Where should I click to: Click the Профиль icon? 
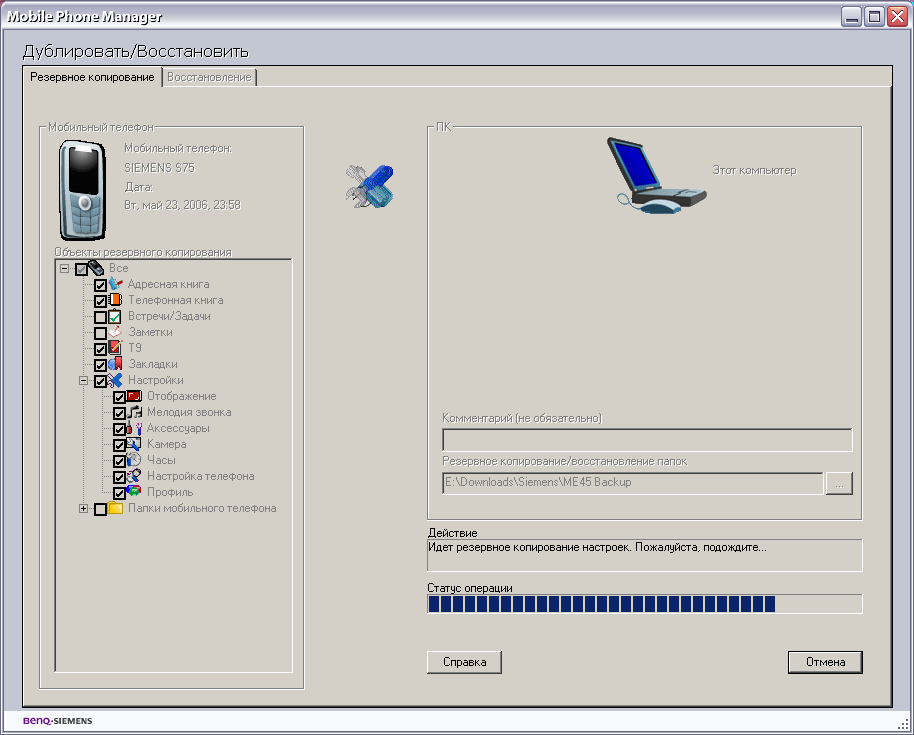click(x=135, y=491)
